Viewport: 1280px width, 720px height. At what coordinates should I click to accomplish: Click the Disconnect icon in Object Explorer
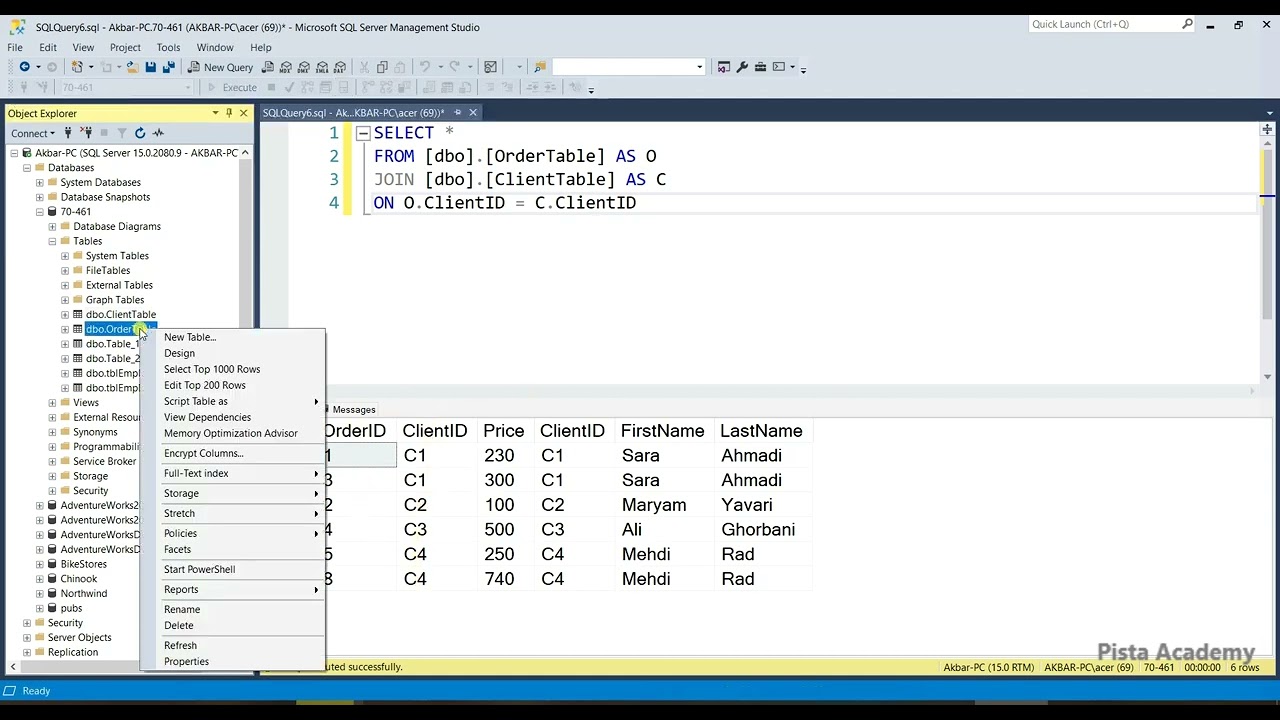[x=86, y=133]
